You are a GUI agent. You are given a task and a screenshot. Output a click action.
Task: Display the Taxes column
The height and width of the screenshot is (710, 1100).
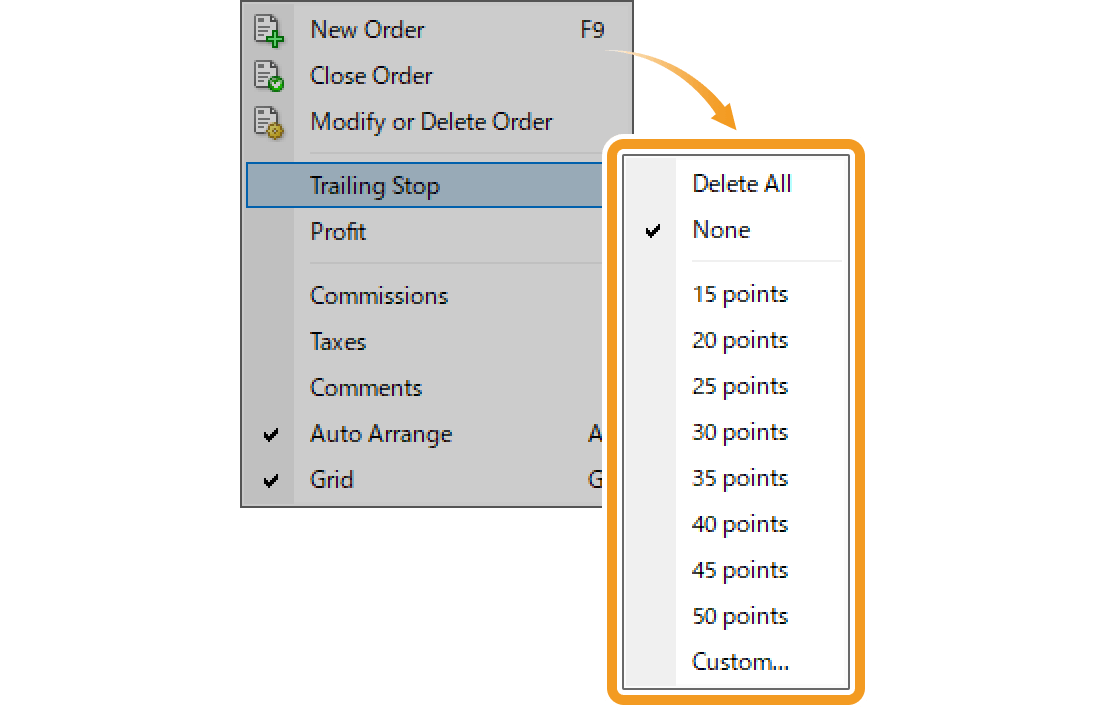[x=338, y=342]
